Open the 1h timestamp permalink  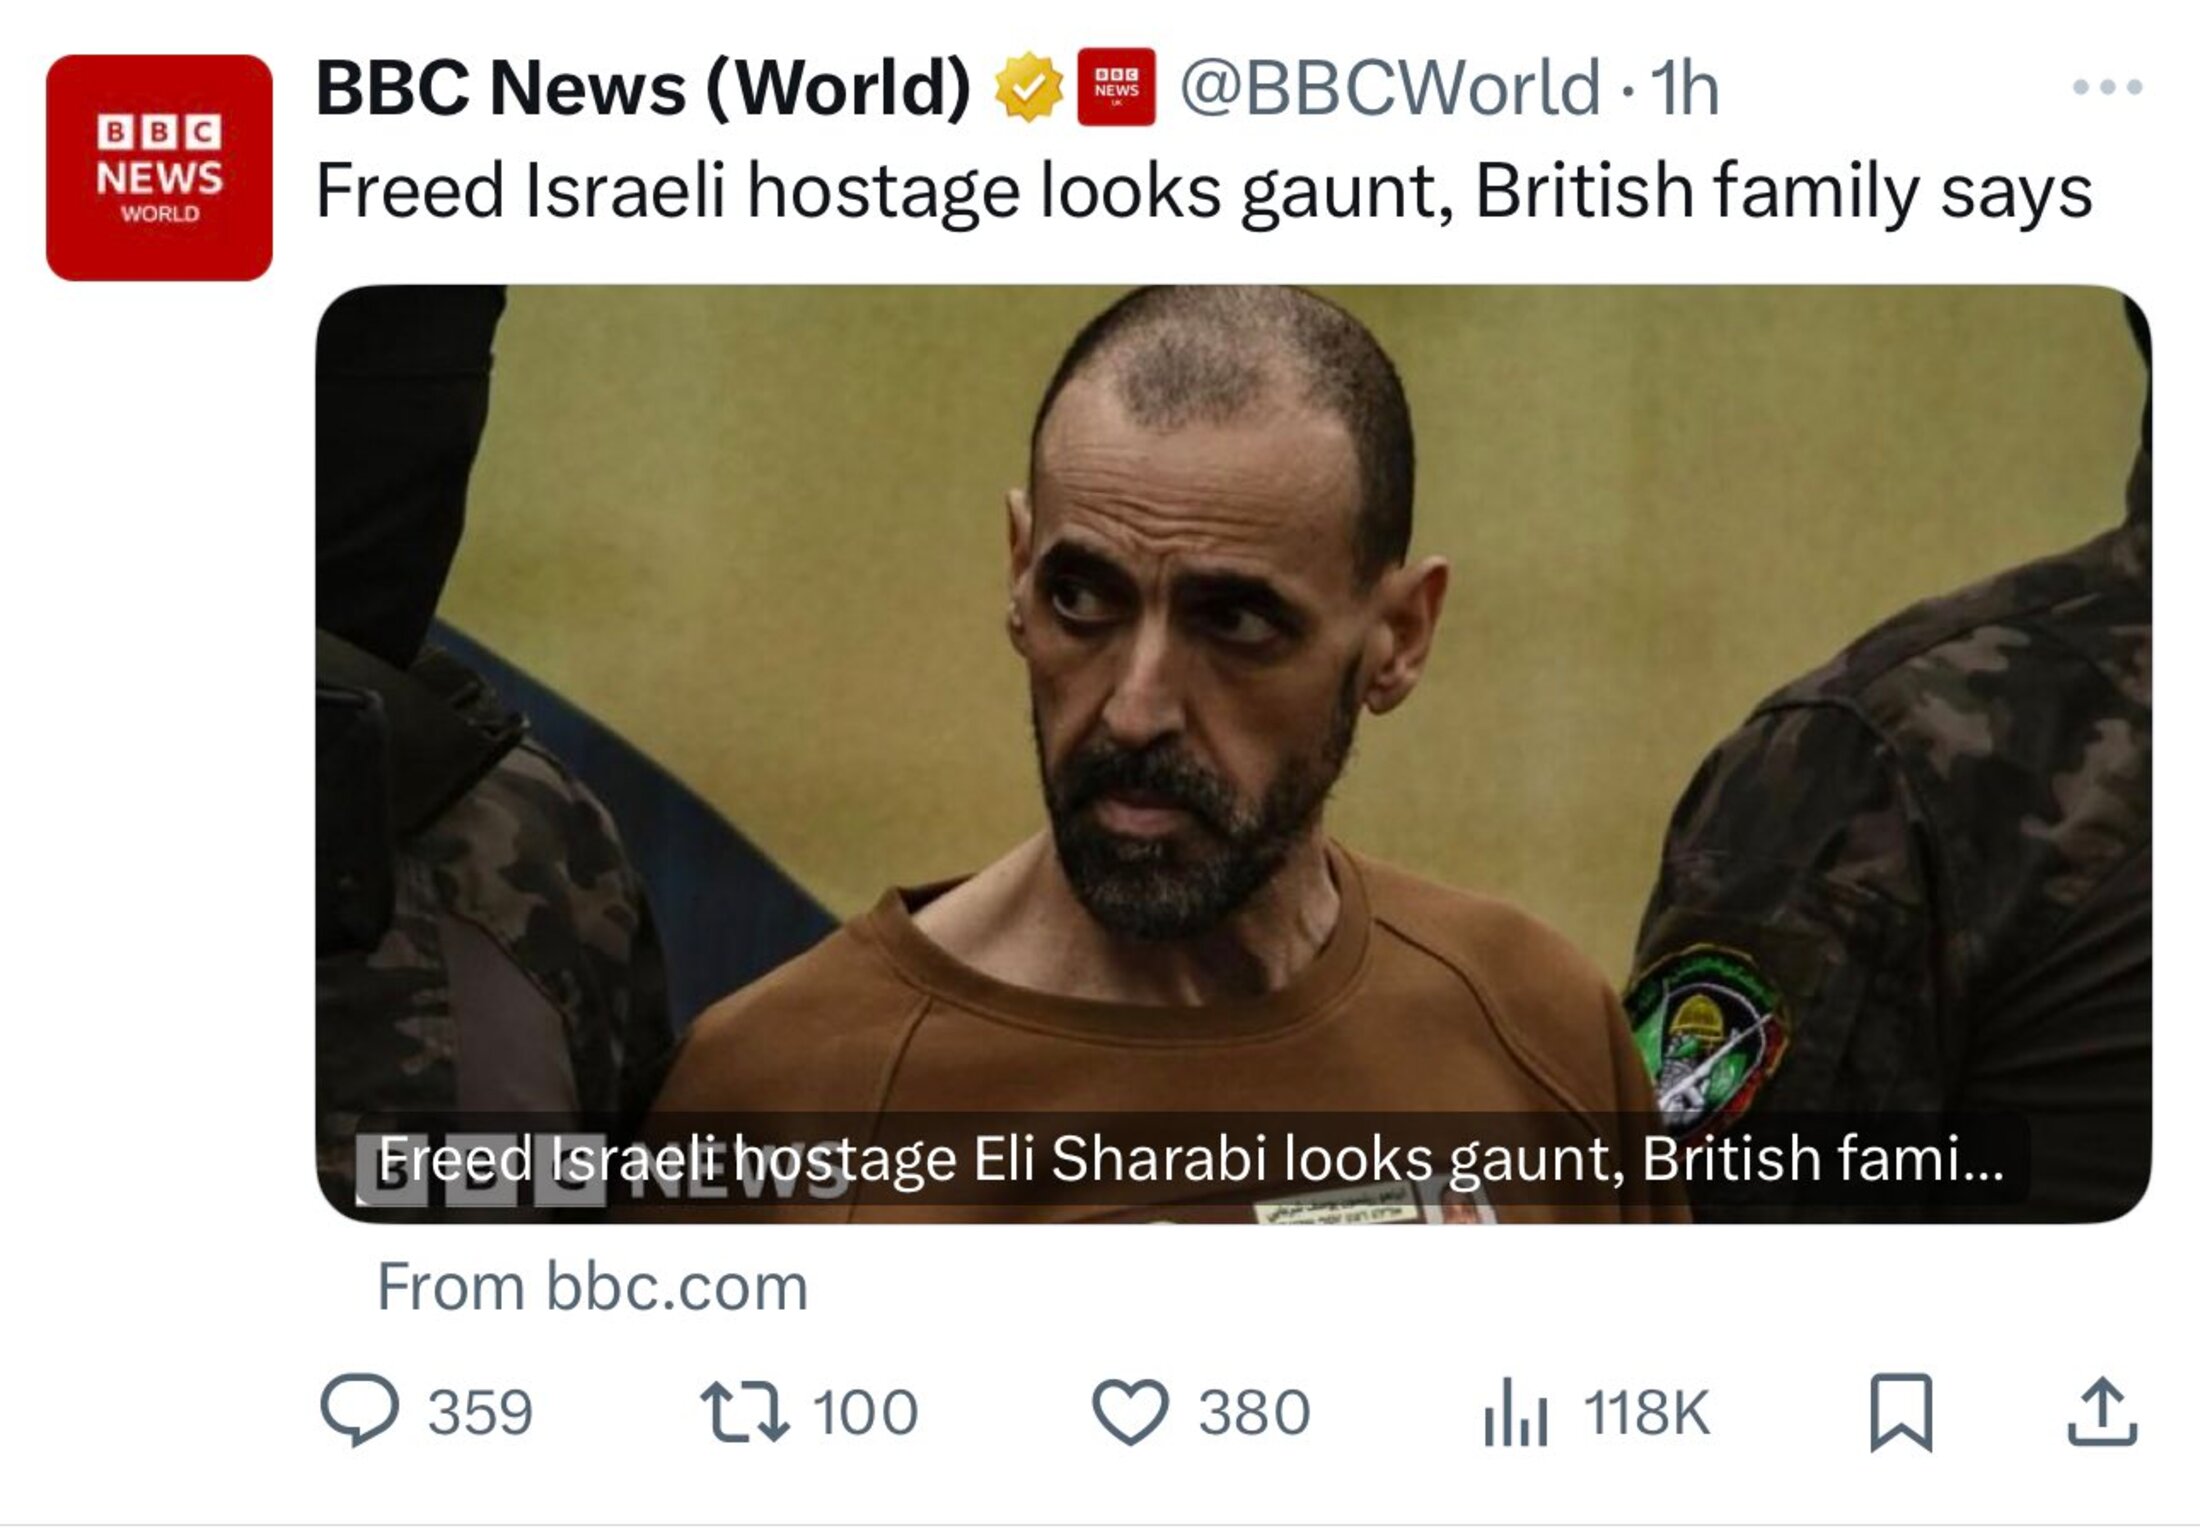tap(1685, 89)
